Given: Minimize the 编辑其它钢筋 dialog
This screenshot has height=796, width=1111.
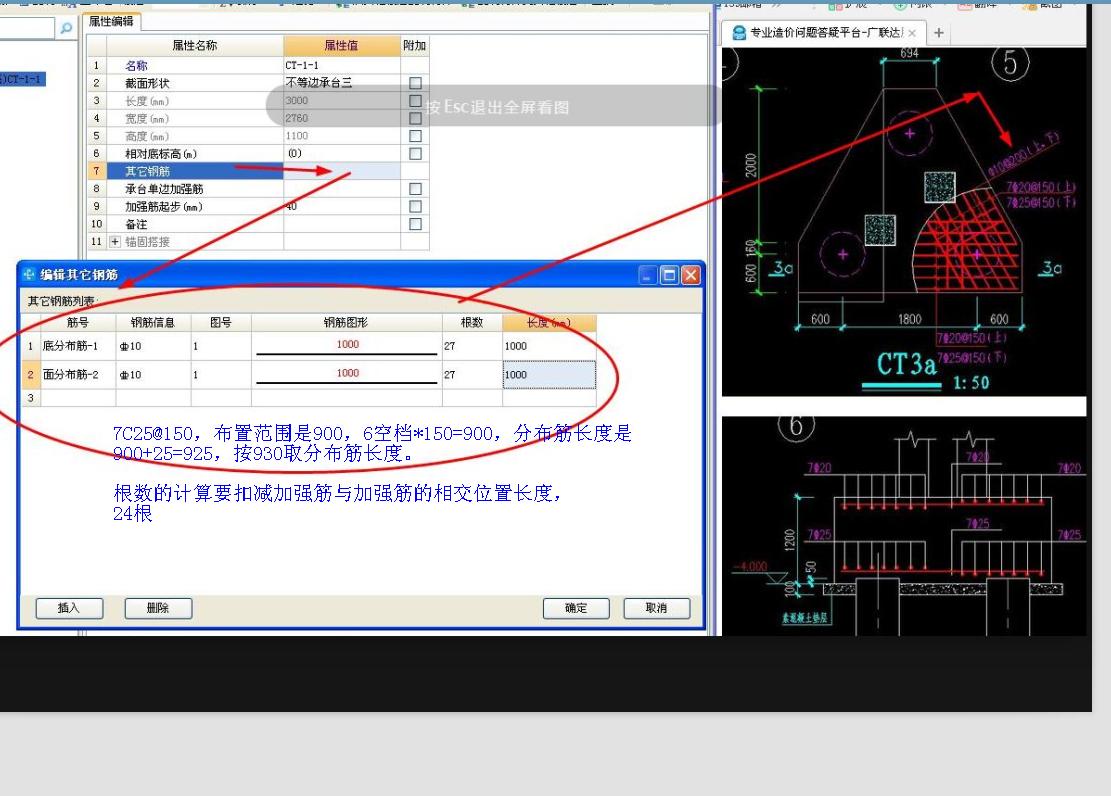Looking at the screenshot, I should coord(648,275).
